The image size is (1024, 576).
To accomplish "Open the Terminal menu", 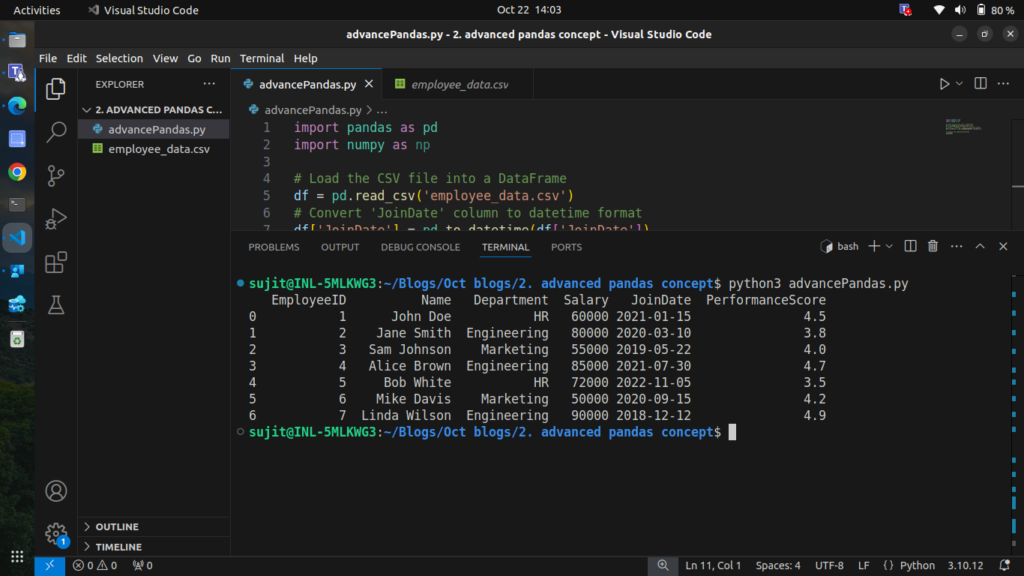I will tap(261, 58).
